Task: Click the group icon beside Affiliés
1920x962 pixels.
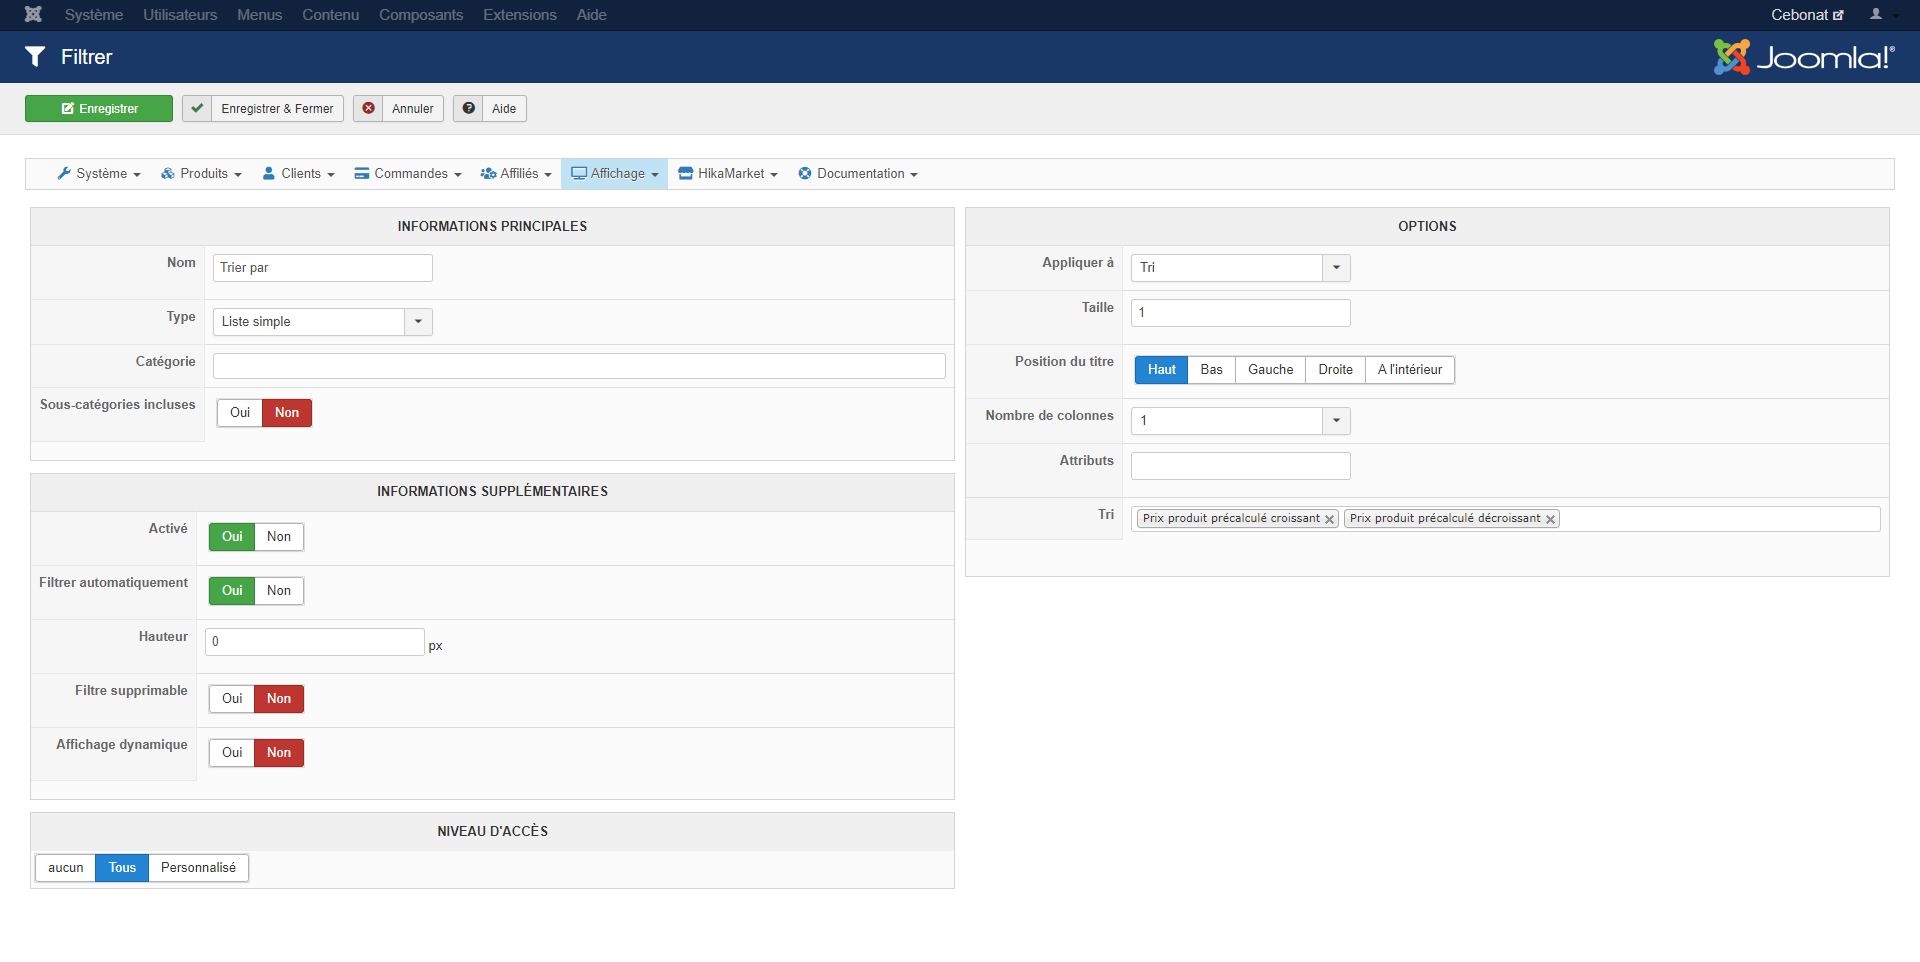Action: 488,173
